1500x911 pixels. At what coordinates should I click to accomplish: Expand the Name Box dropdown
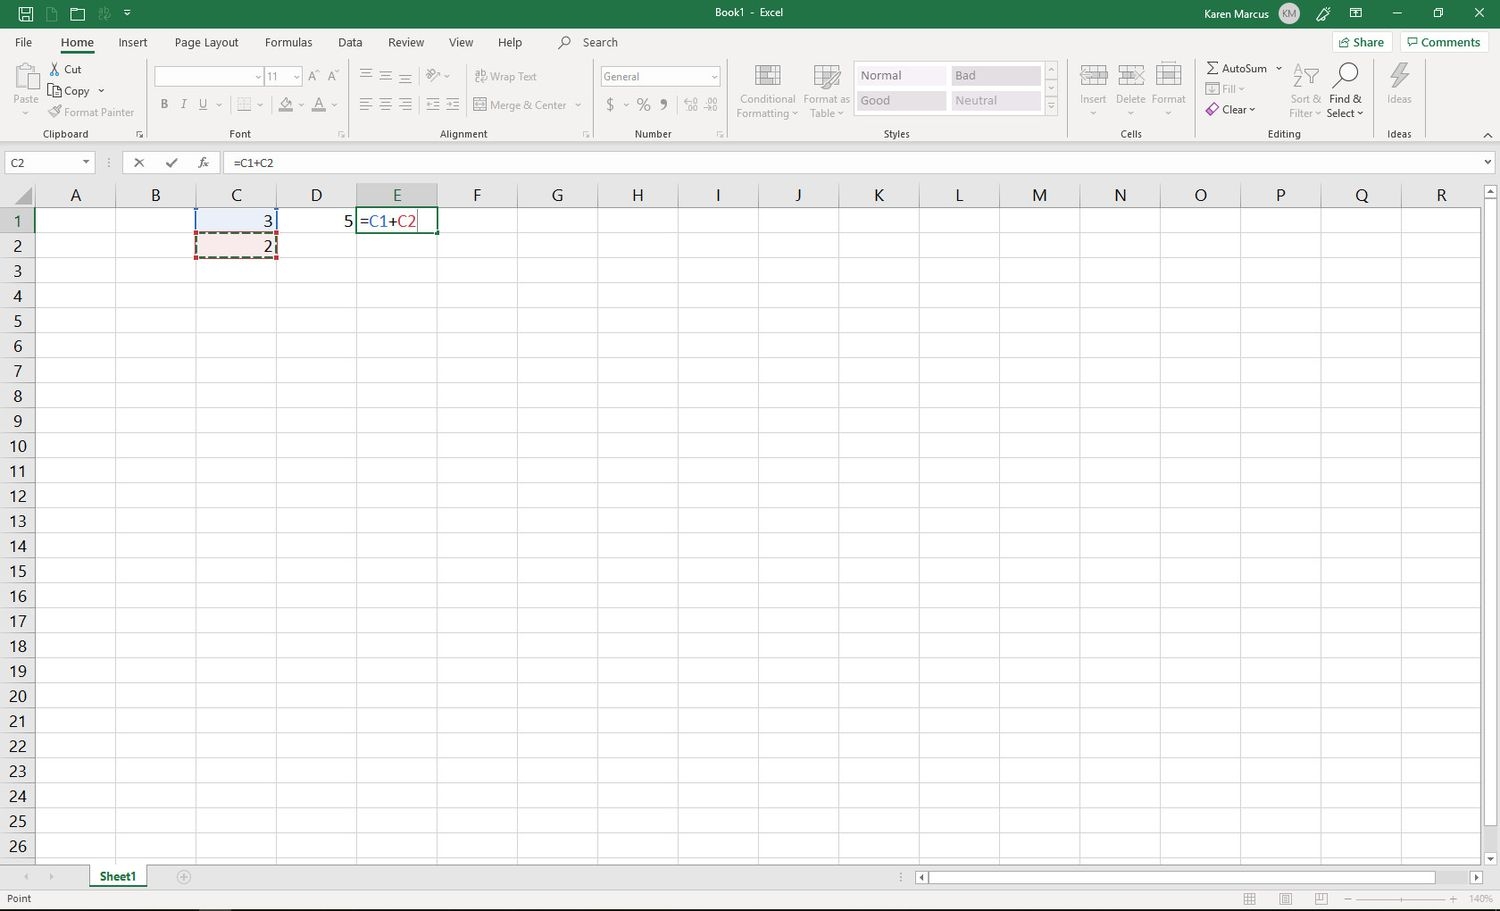[x=86, y=162]
